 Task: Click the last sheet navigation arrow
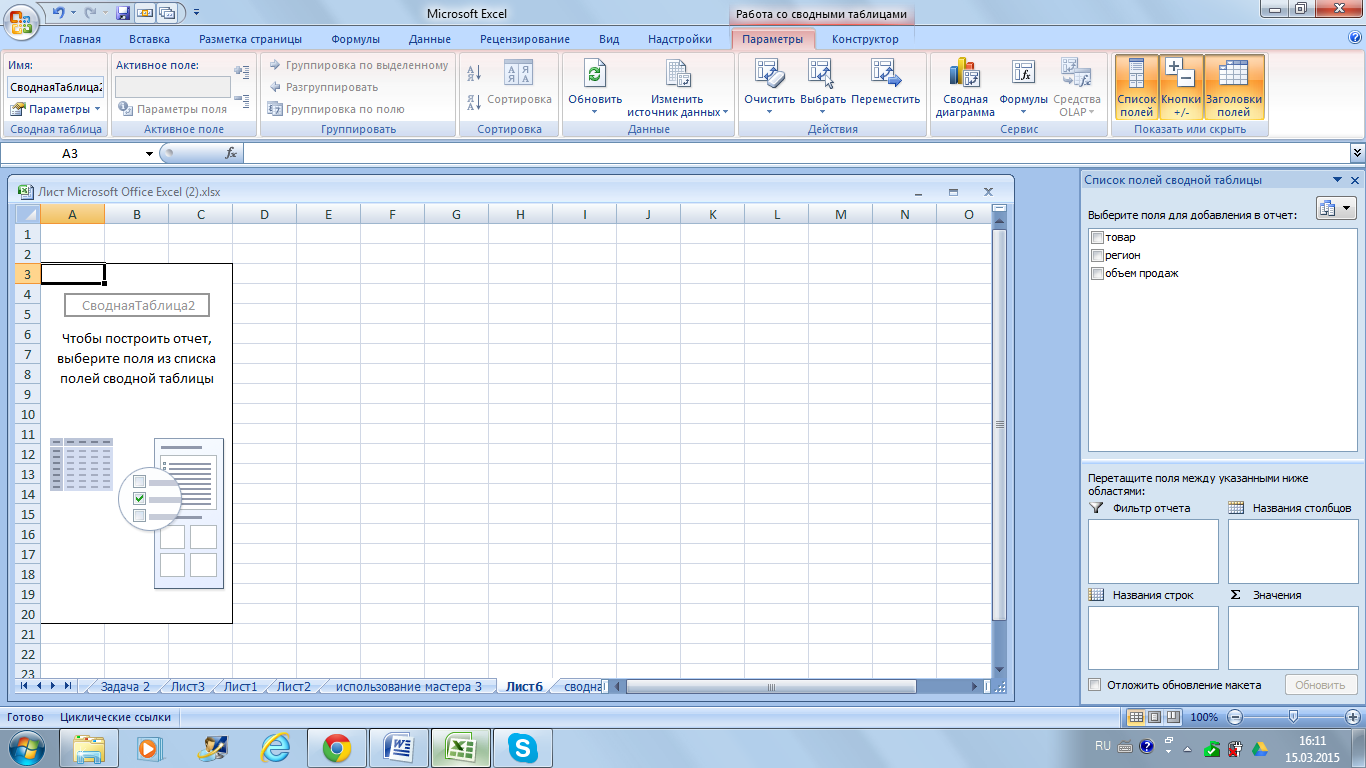(68, 686)
